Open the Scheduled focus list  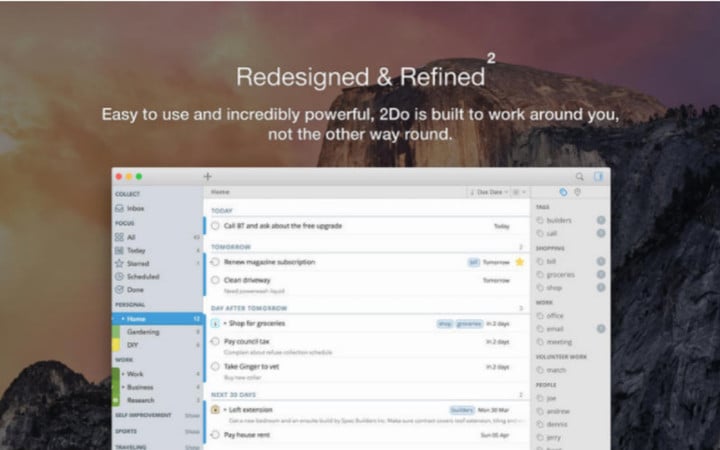pos(157,276)
